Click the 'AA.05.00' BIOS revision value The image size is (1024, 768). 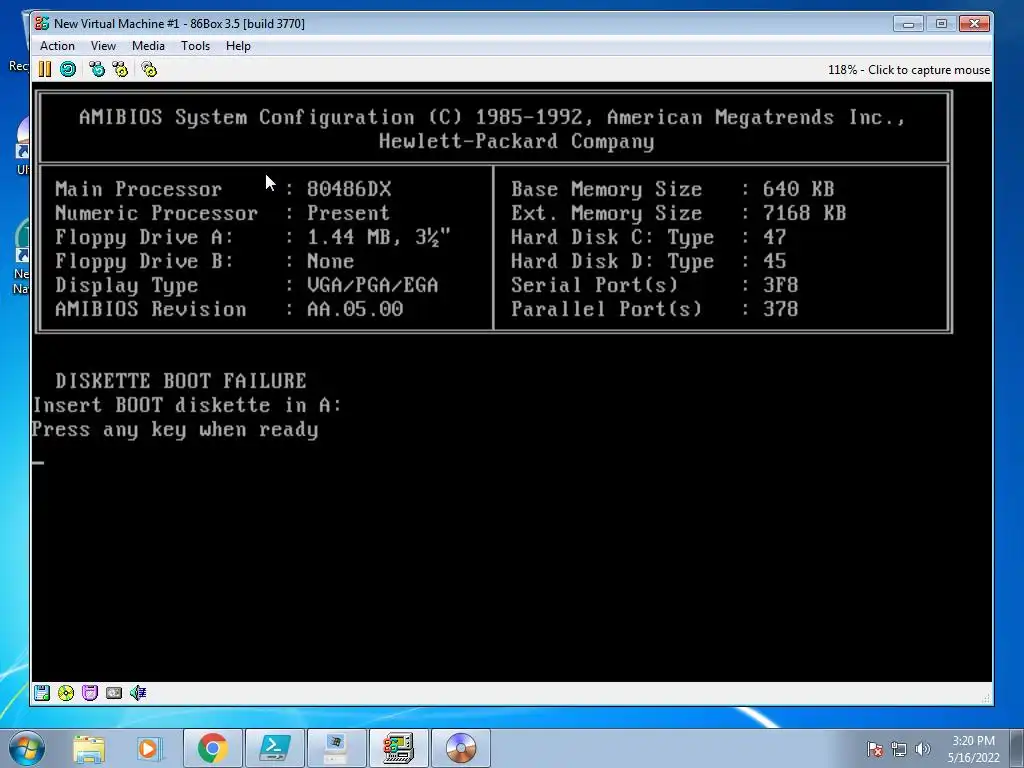(355, 309)
